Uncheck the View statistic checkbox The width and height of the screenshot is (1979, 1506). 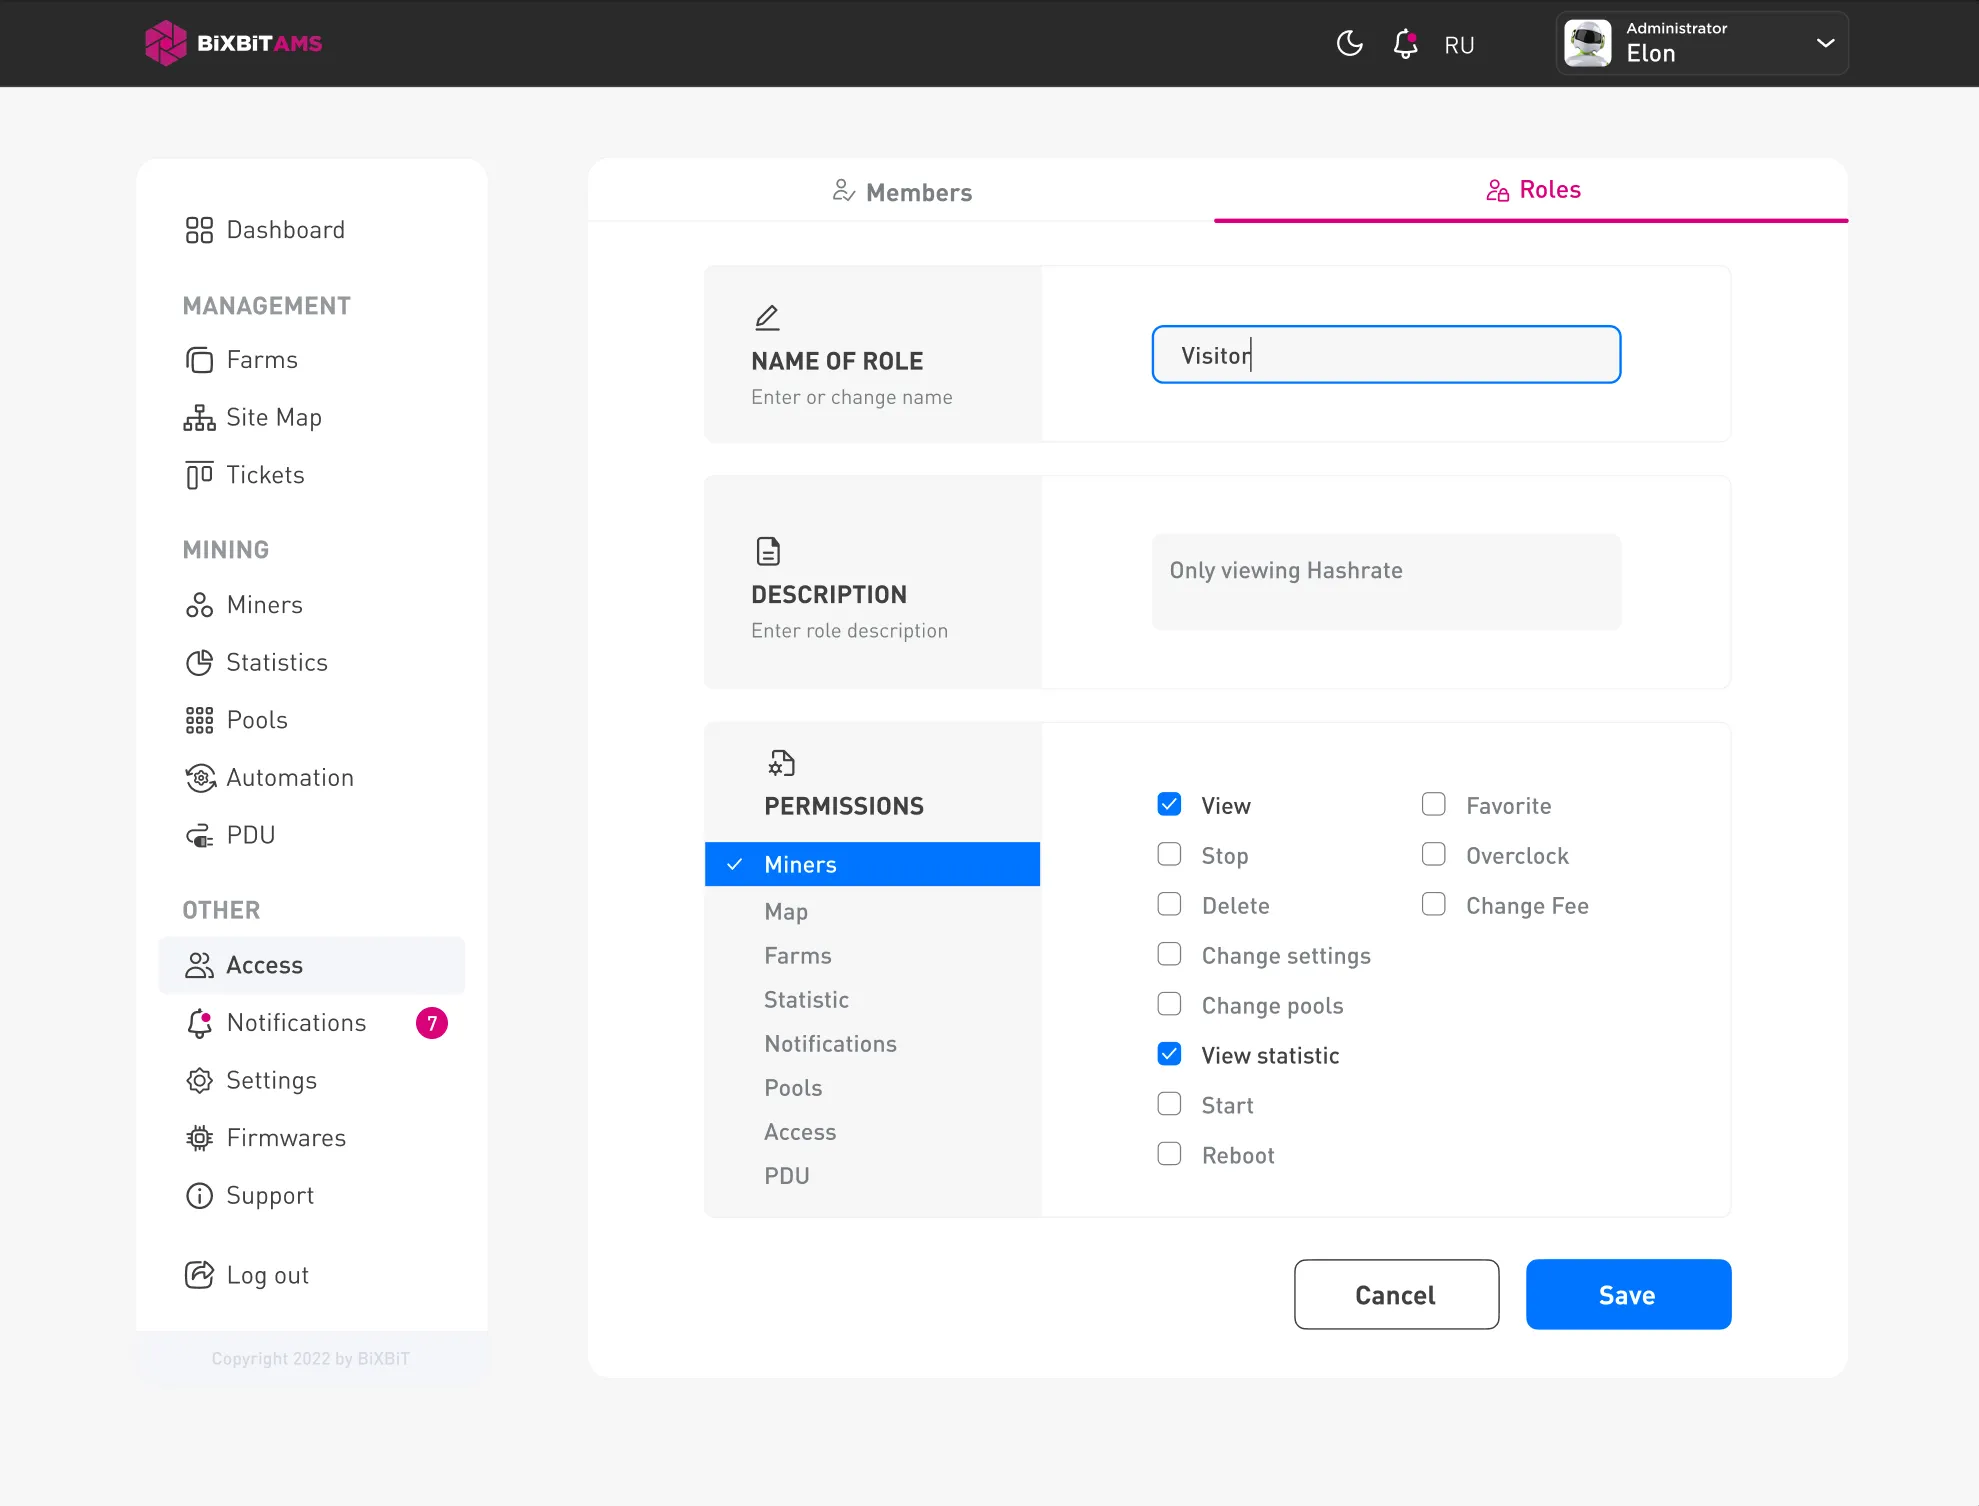1169,1054
